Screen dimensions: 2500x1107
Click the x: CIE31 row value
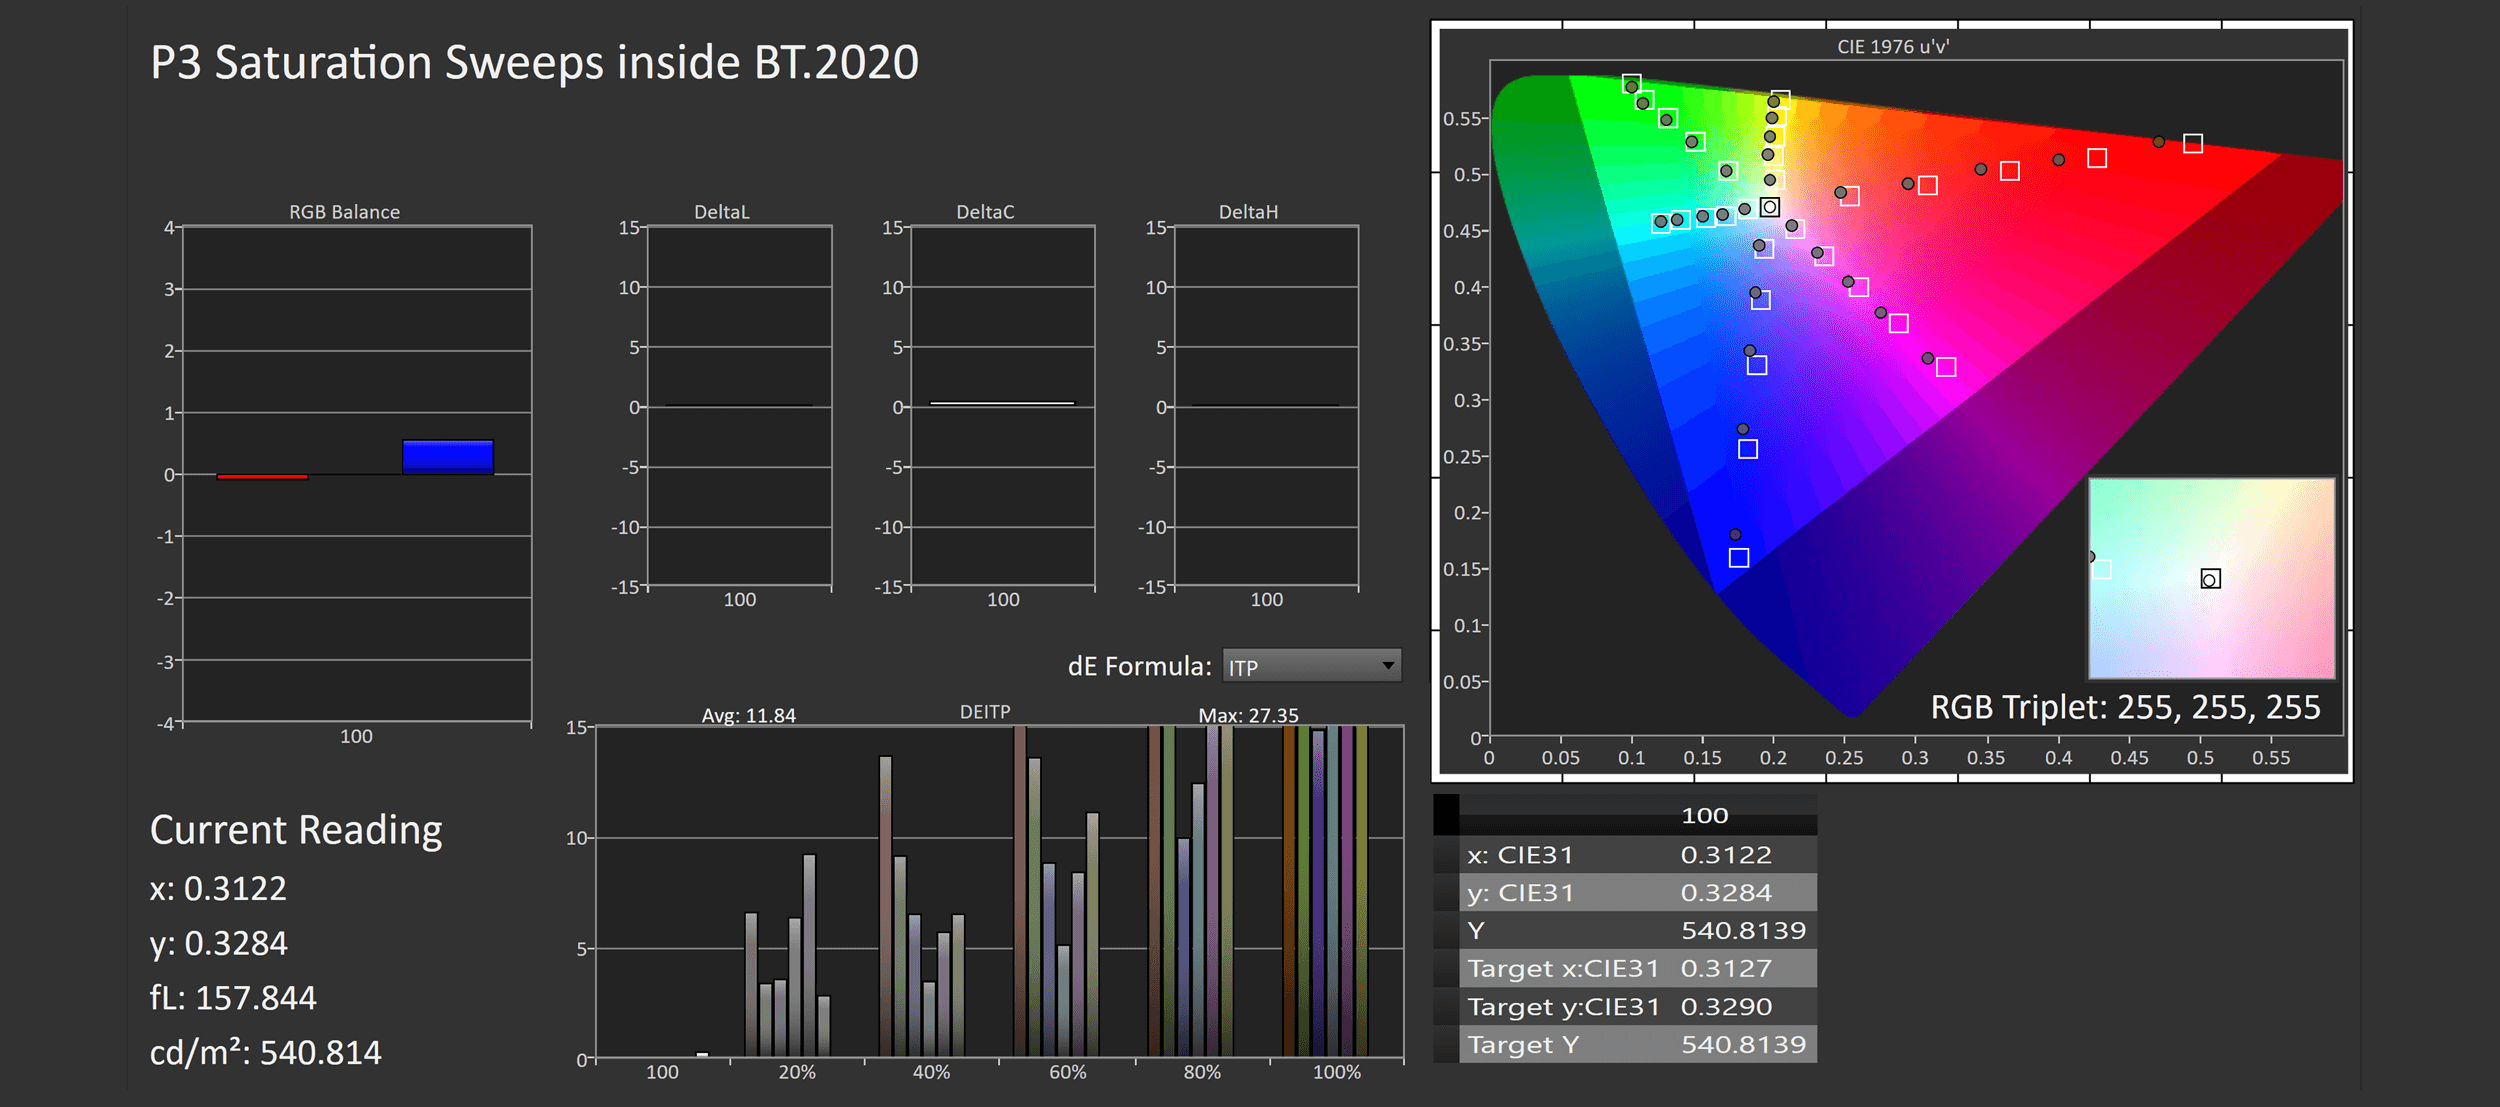1725,855
